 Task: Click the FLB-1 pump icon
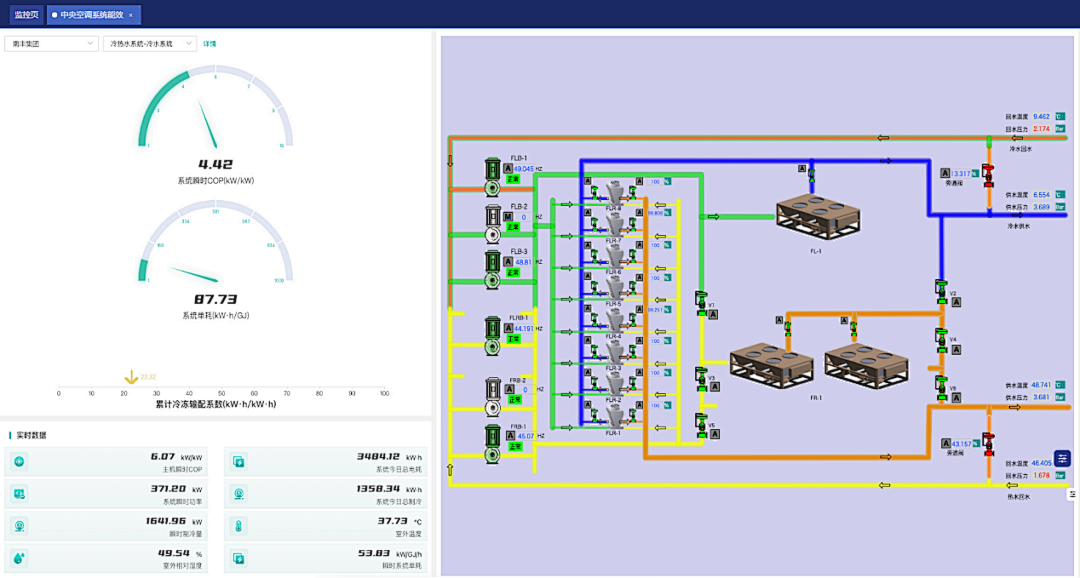492,177
